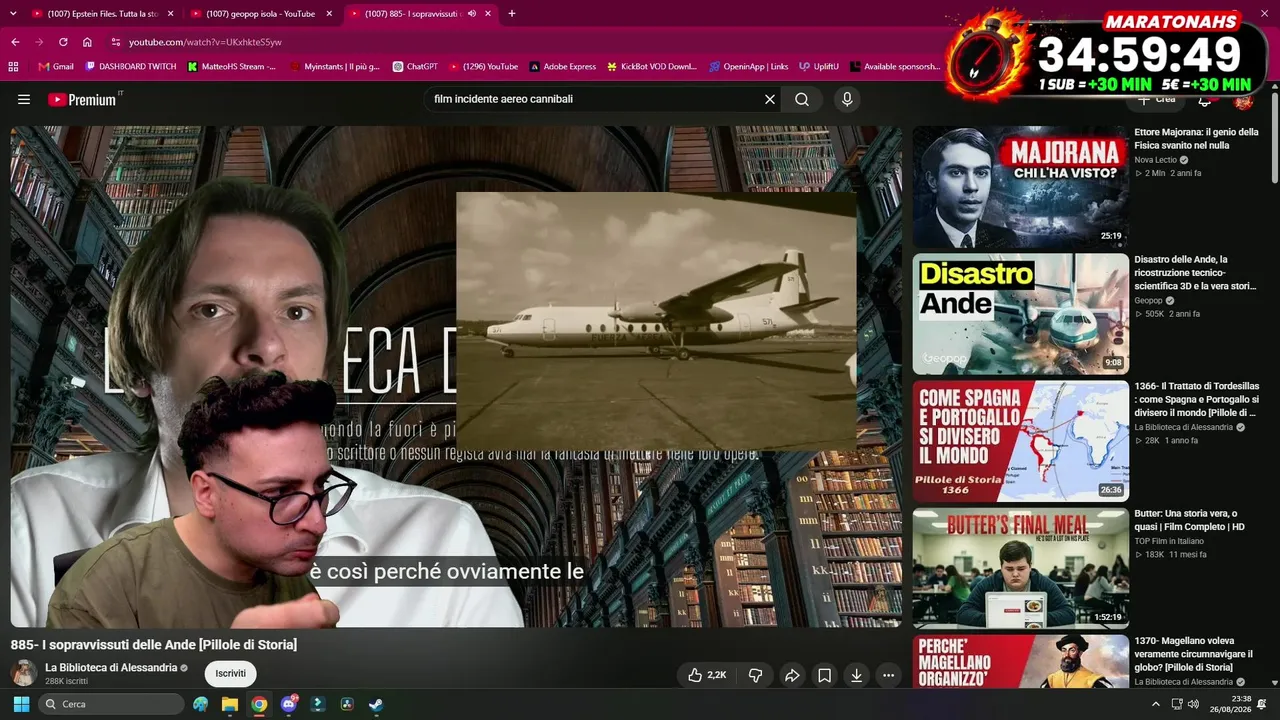
Task: Open the Gmail bookmark
Action: [56, 67]
